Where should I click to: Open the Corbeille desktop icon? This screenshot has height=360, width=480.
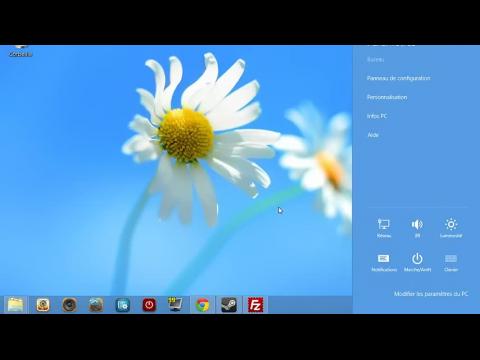pyautogui.click(x=20, y=51)
